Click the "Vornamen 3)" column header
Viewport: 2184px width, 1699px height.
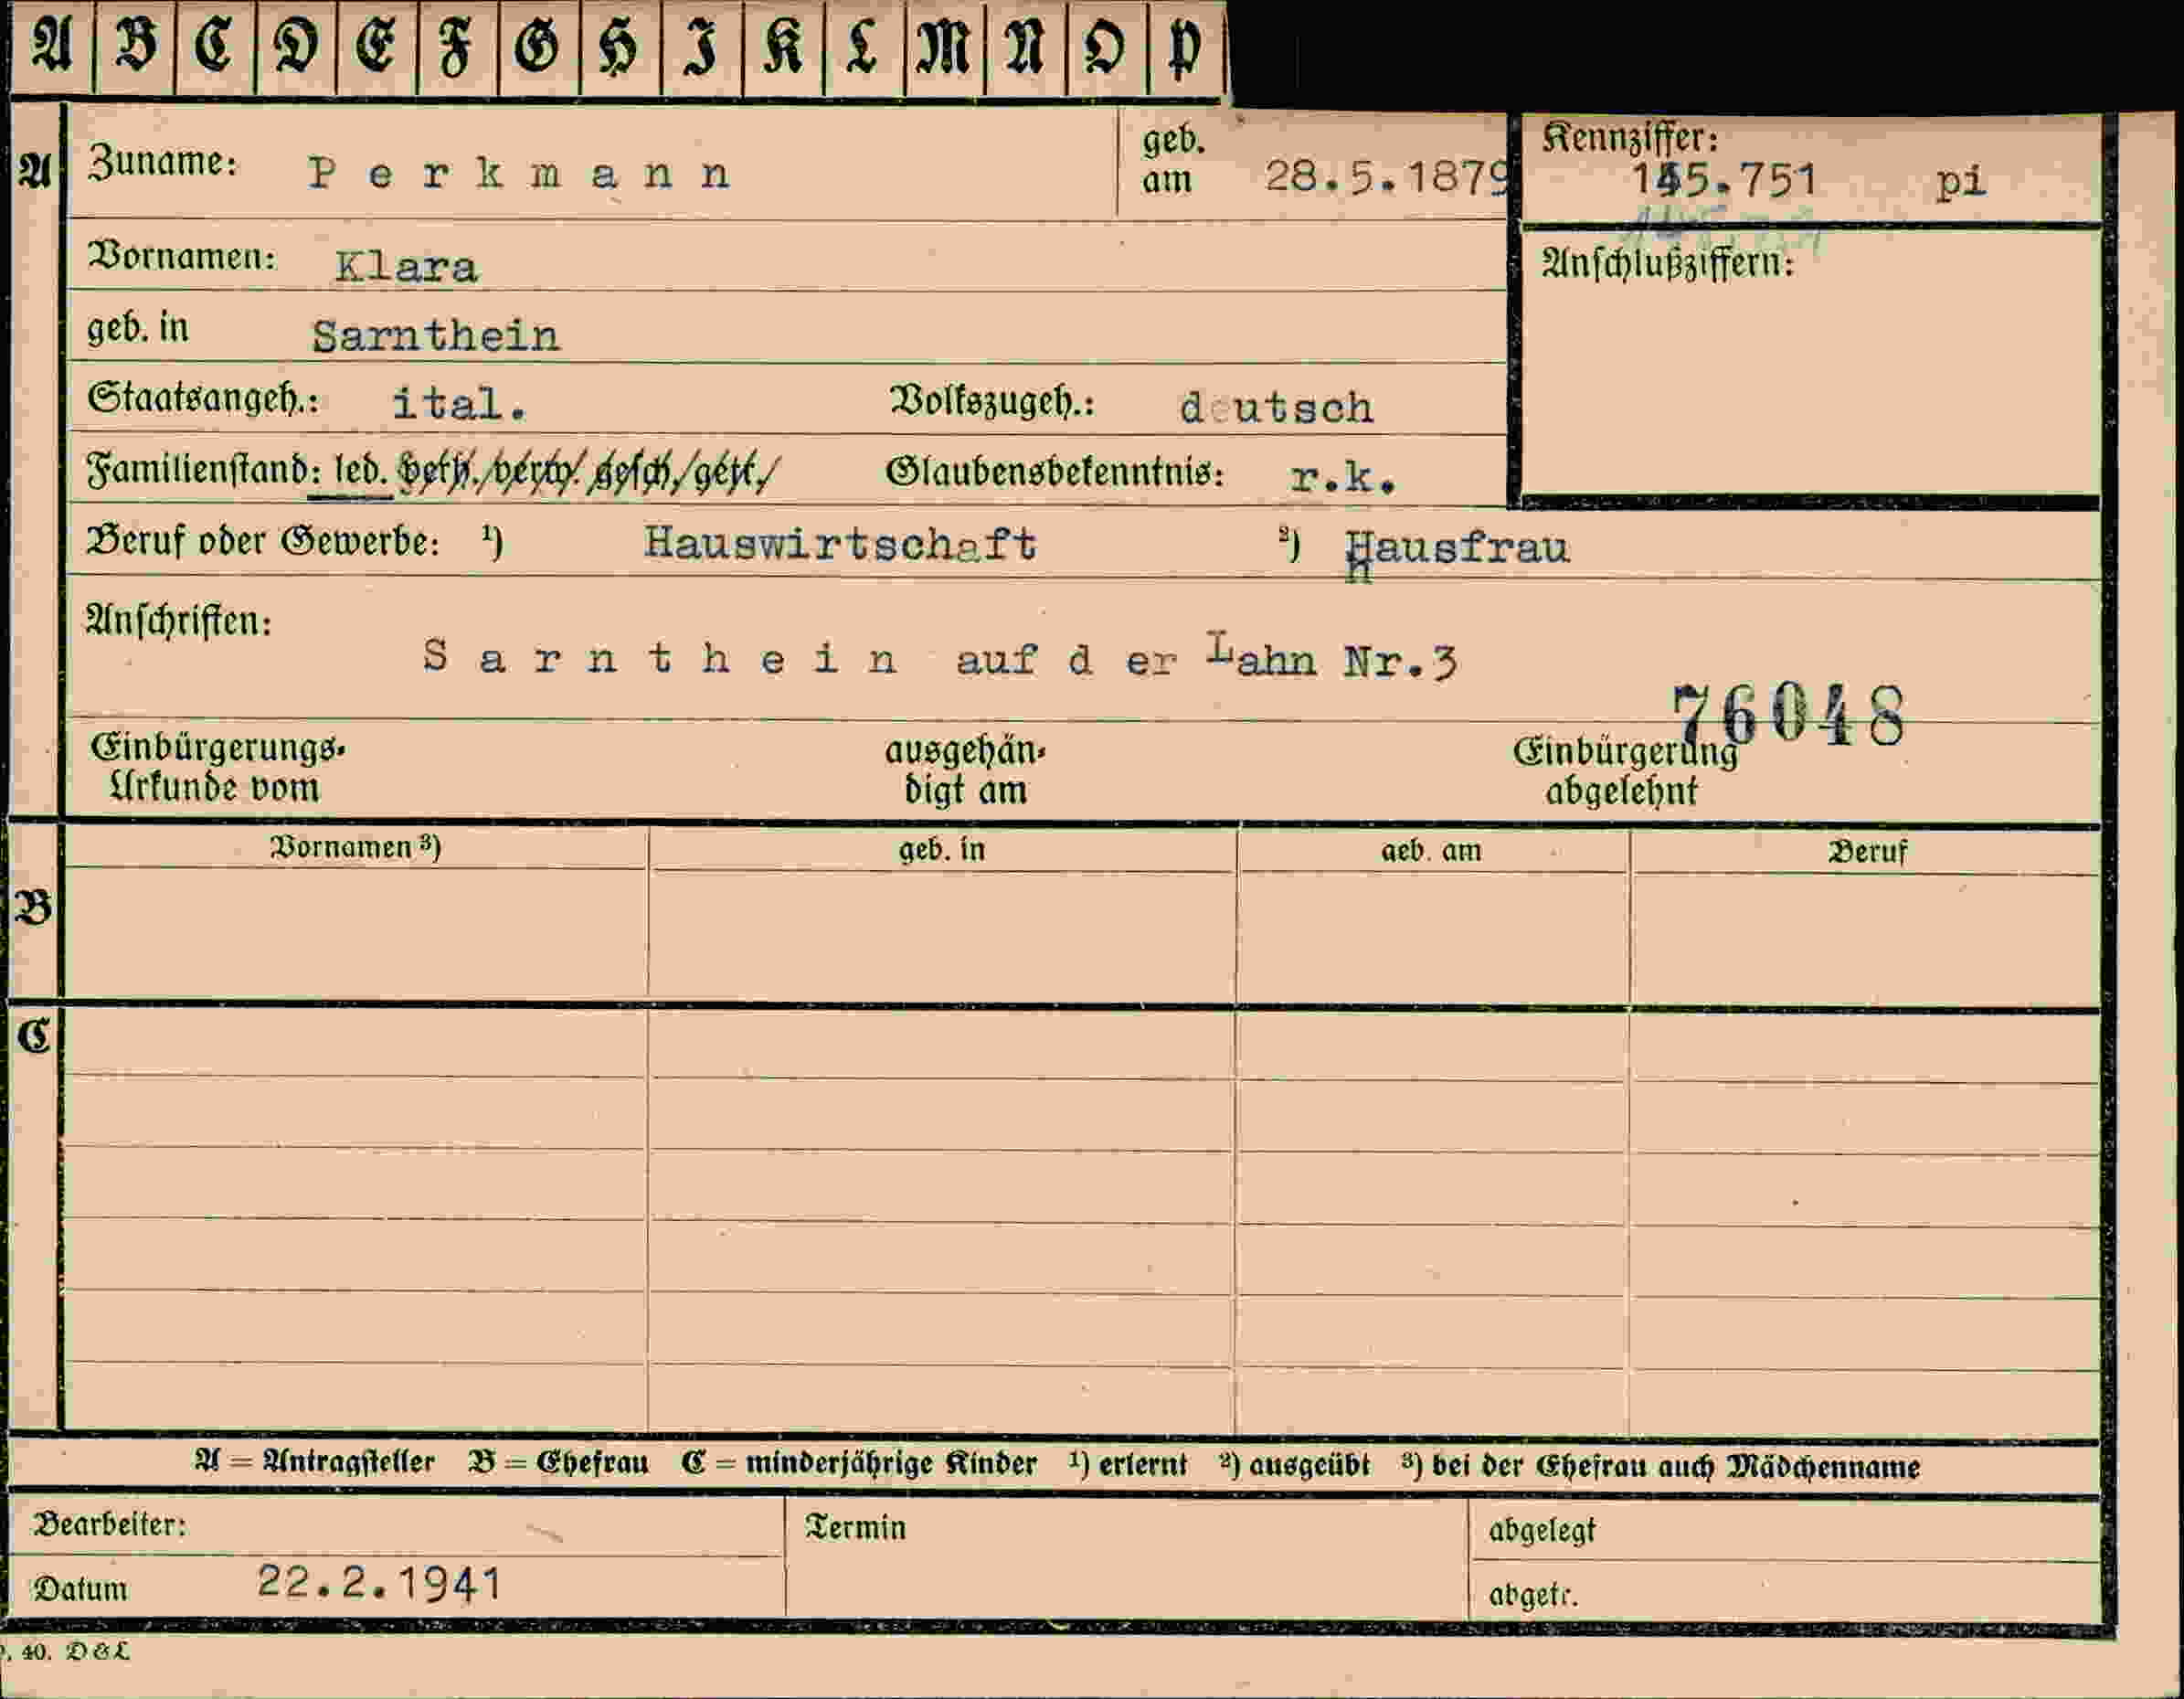355,848
